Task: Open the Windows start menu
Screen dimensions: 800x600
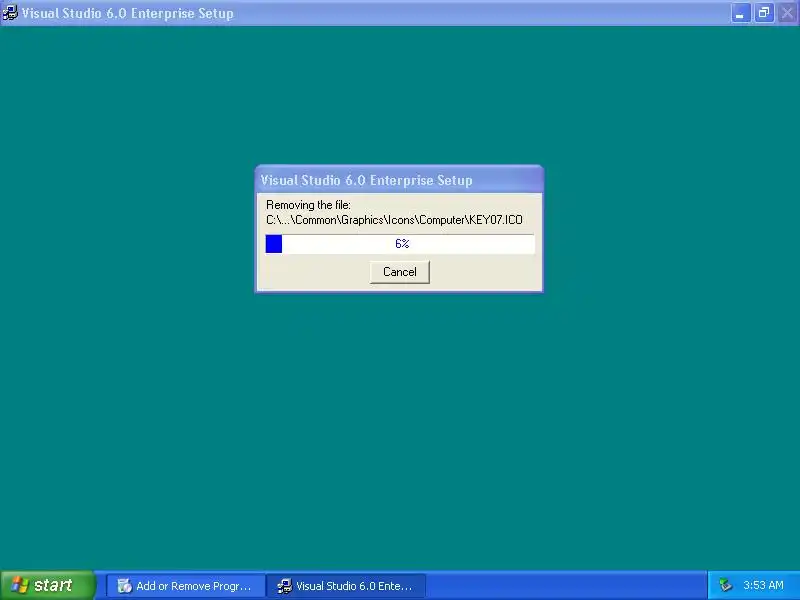Action: (x=47, y=585)
